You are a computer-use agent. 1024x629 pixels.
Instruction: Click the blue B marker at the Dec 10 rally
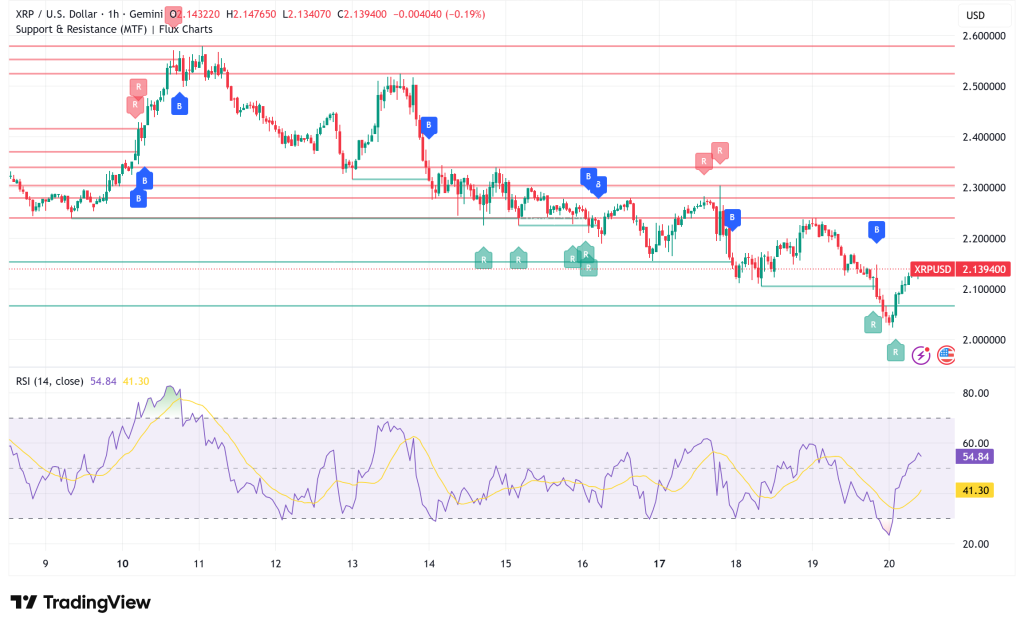point(180,104)
